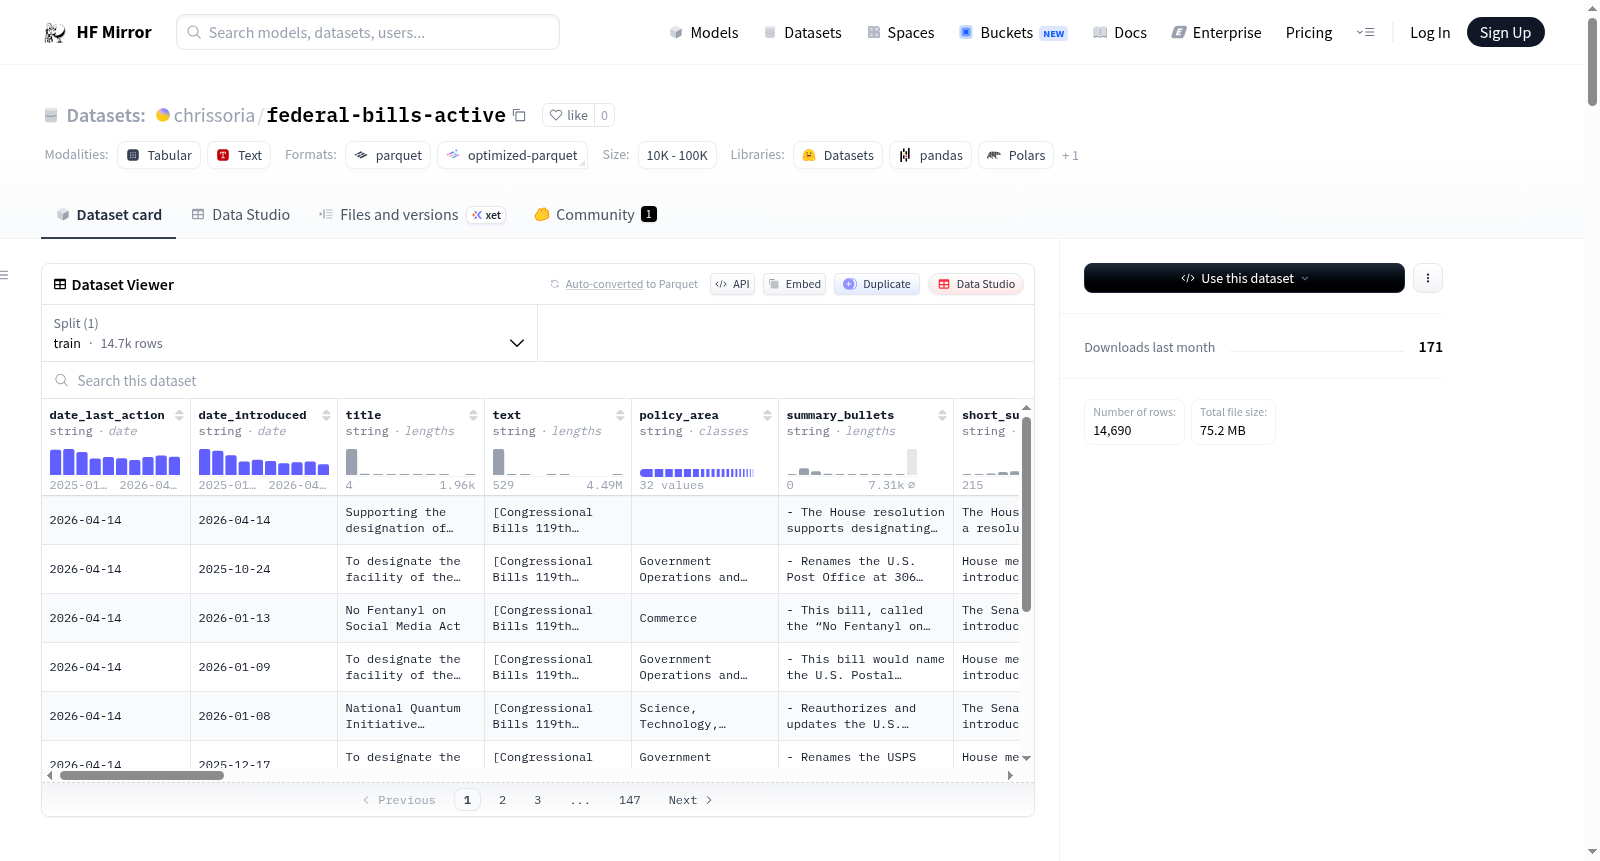Go to page 3 of results

[537, 800]
